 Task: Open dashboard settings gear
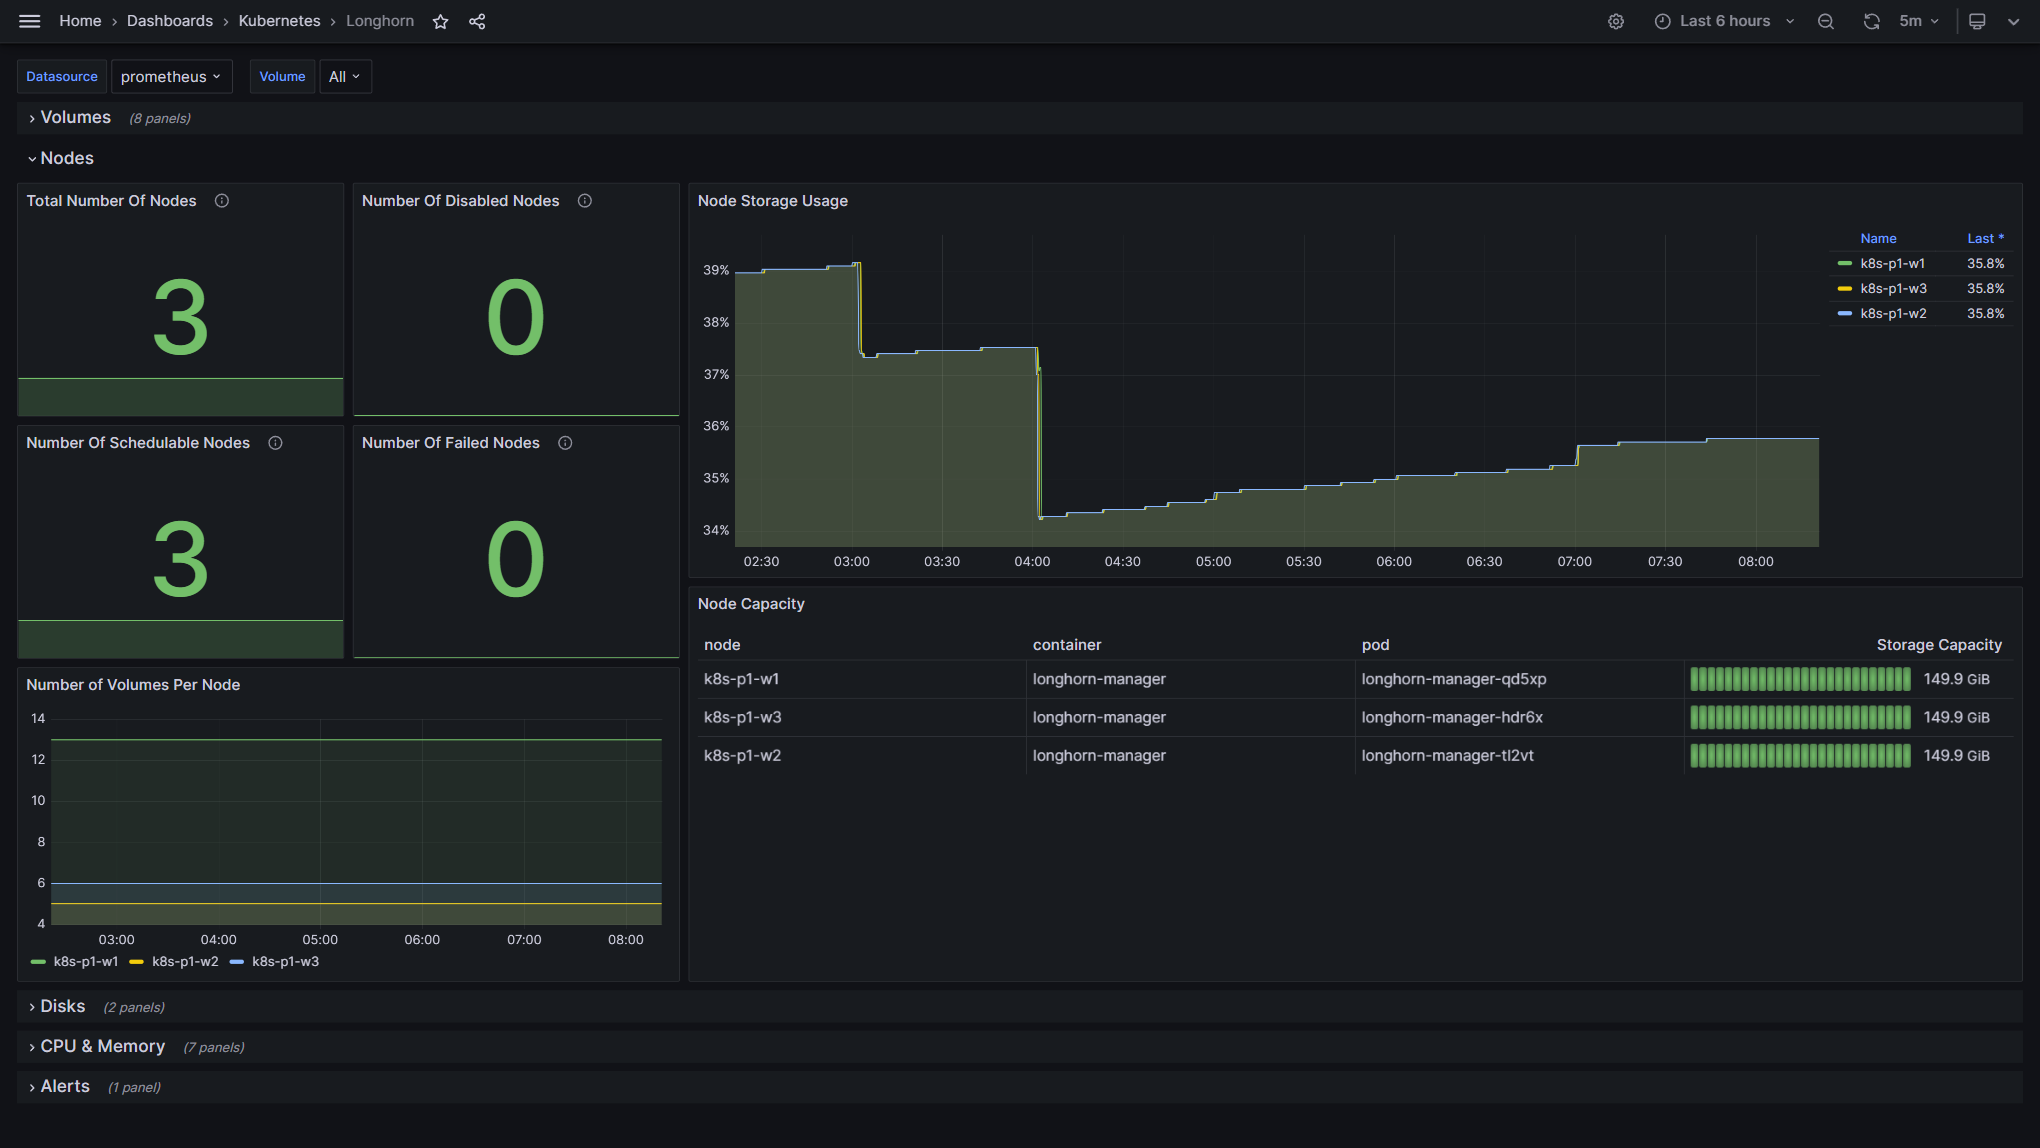click(1615, 21)
